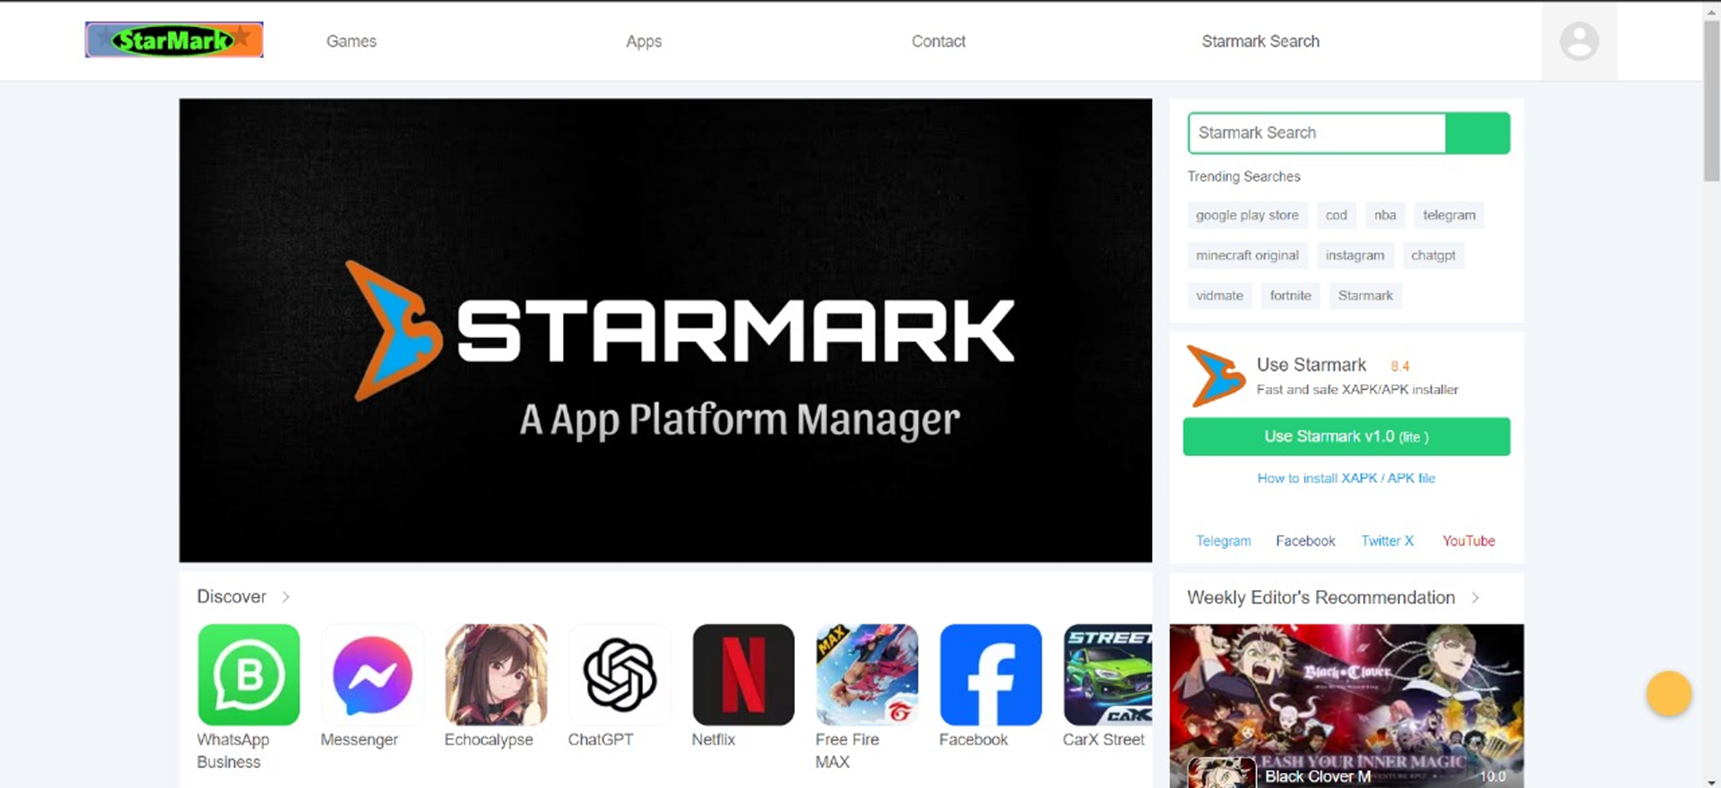
Task: Open the user profile avatar icon
Action: click(x=1579, y=41)
